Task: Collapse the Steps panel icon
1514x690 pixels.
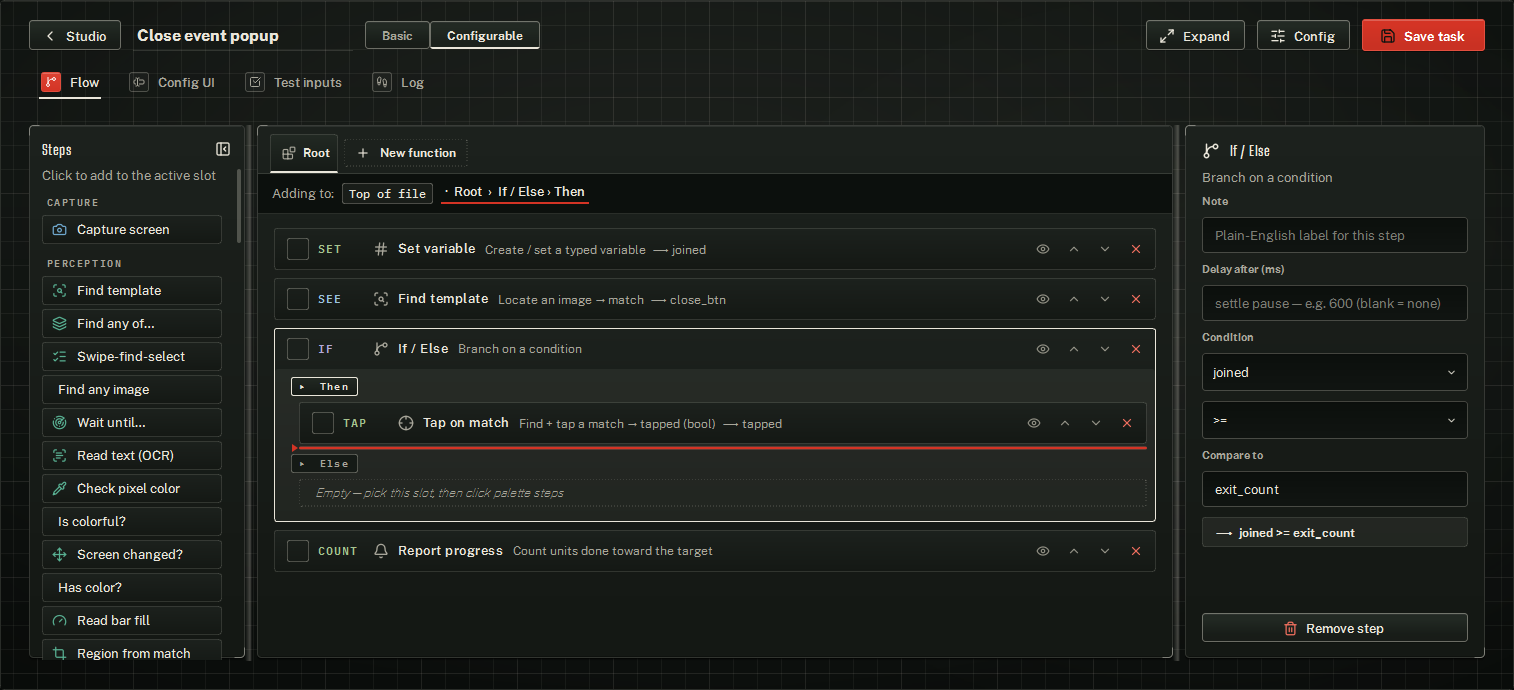Action: [223, 149]
